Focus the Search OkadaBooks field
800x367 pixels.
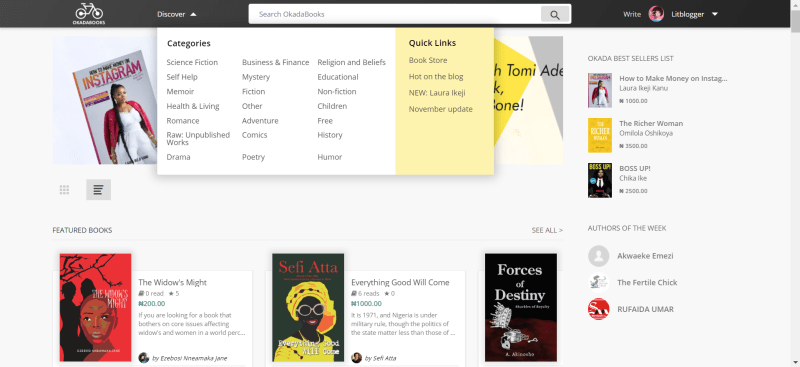point(395,14)
